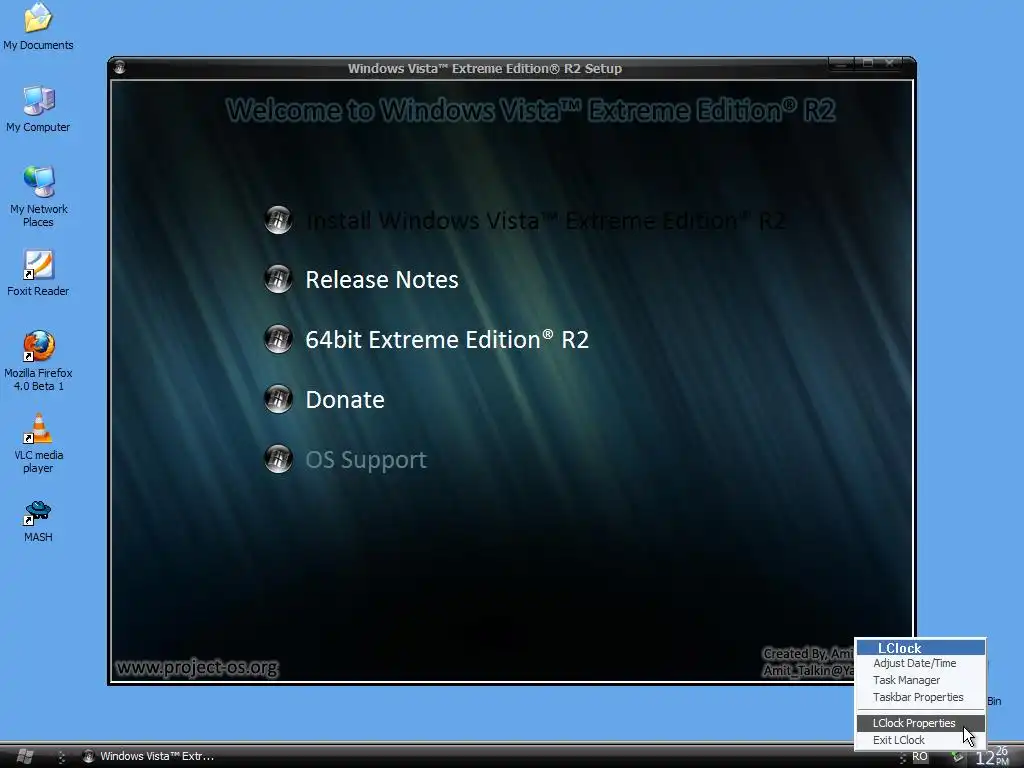Click the taskbar grip handle dots
Image resolution: width=1024 pixels, height=768 pixels.
(x=61, y=757)
